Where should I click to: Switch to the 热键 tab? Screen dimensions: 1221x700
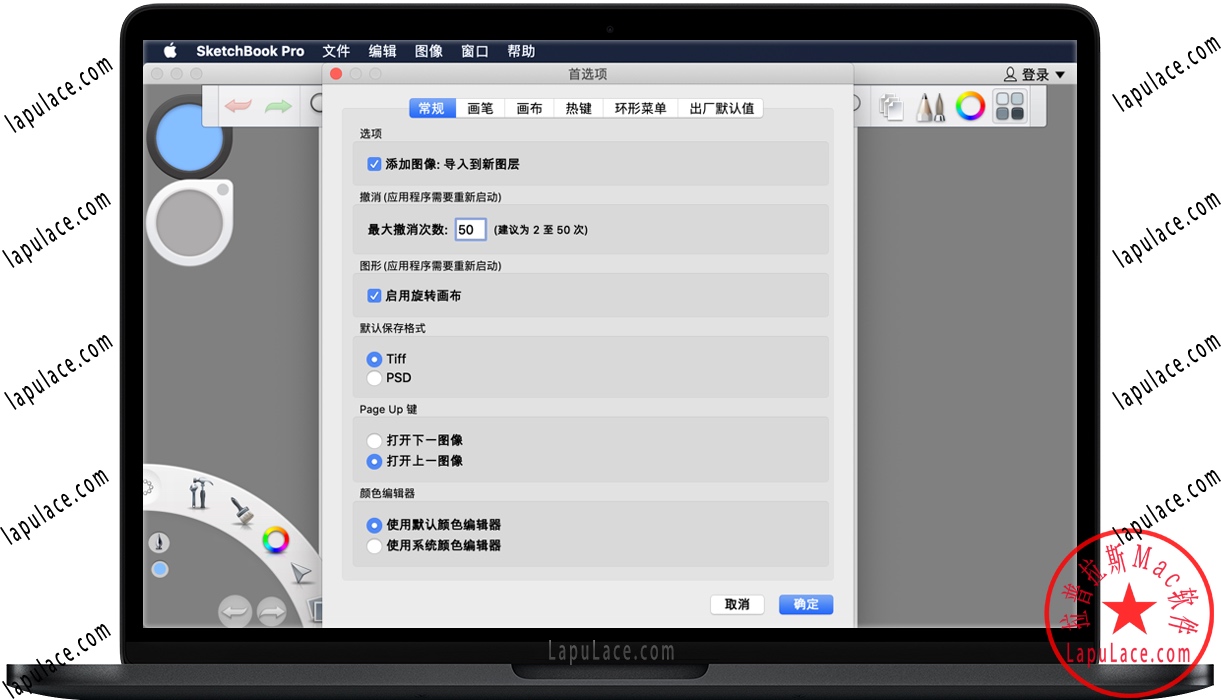point(578,108)
